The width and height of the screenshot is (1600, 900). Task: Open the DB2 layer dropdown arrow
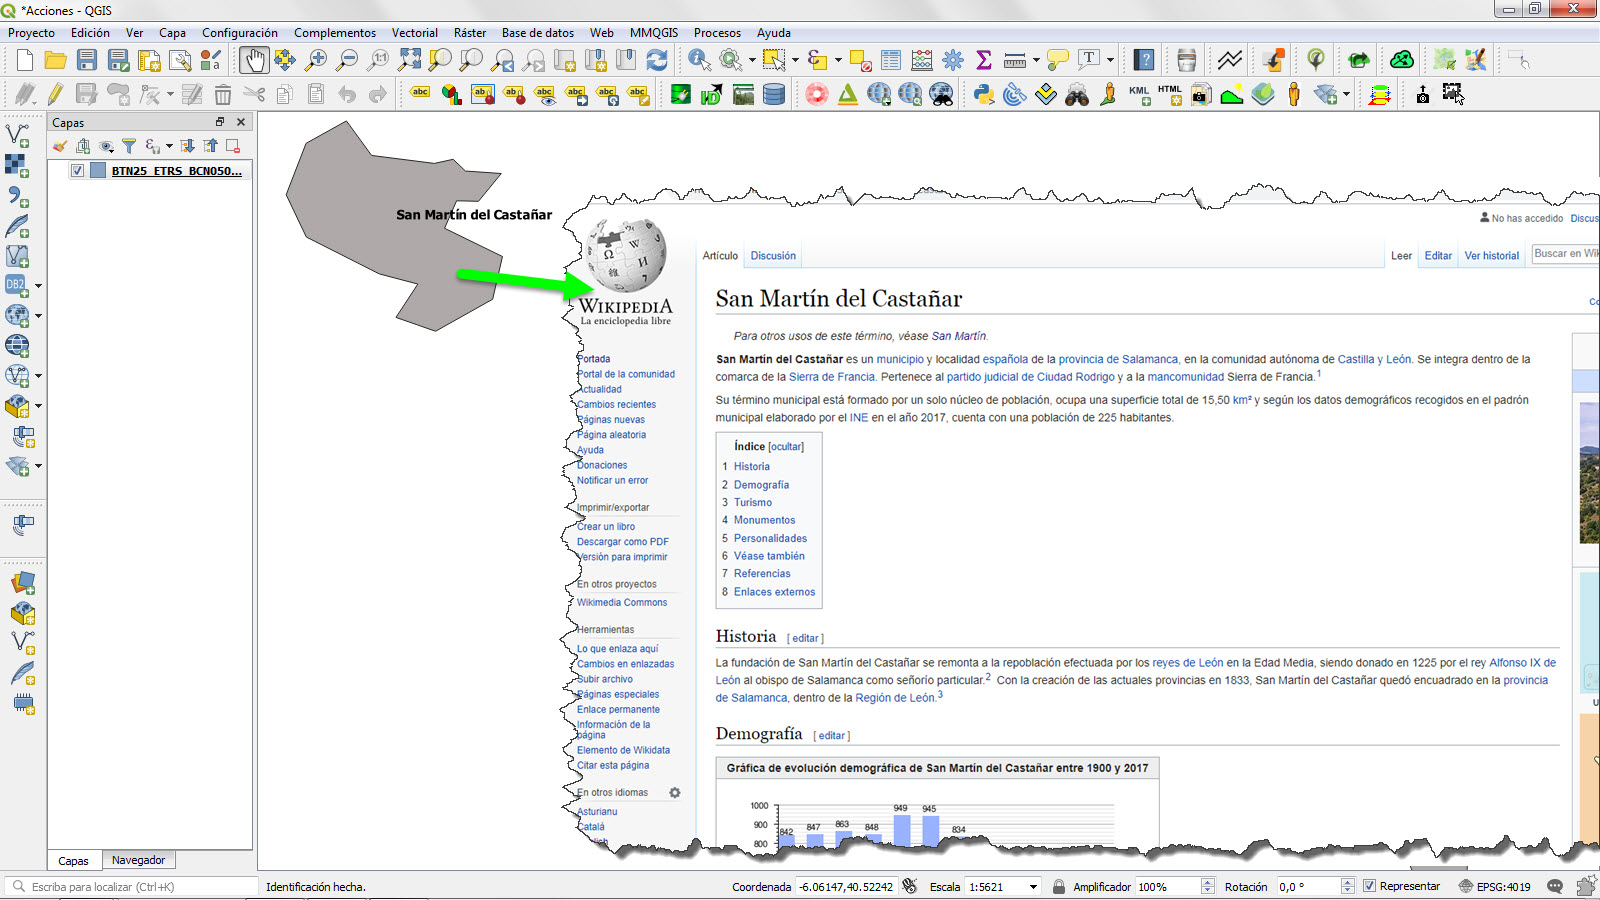39,286
